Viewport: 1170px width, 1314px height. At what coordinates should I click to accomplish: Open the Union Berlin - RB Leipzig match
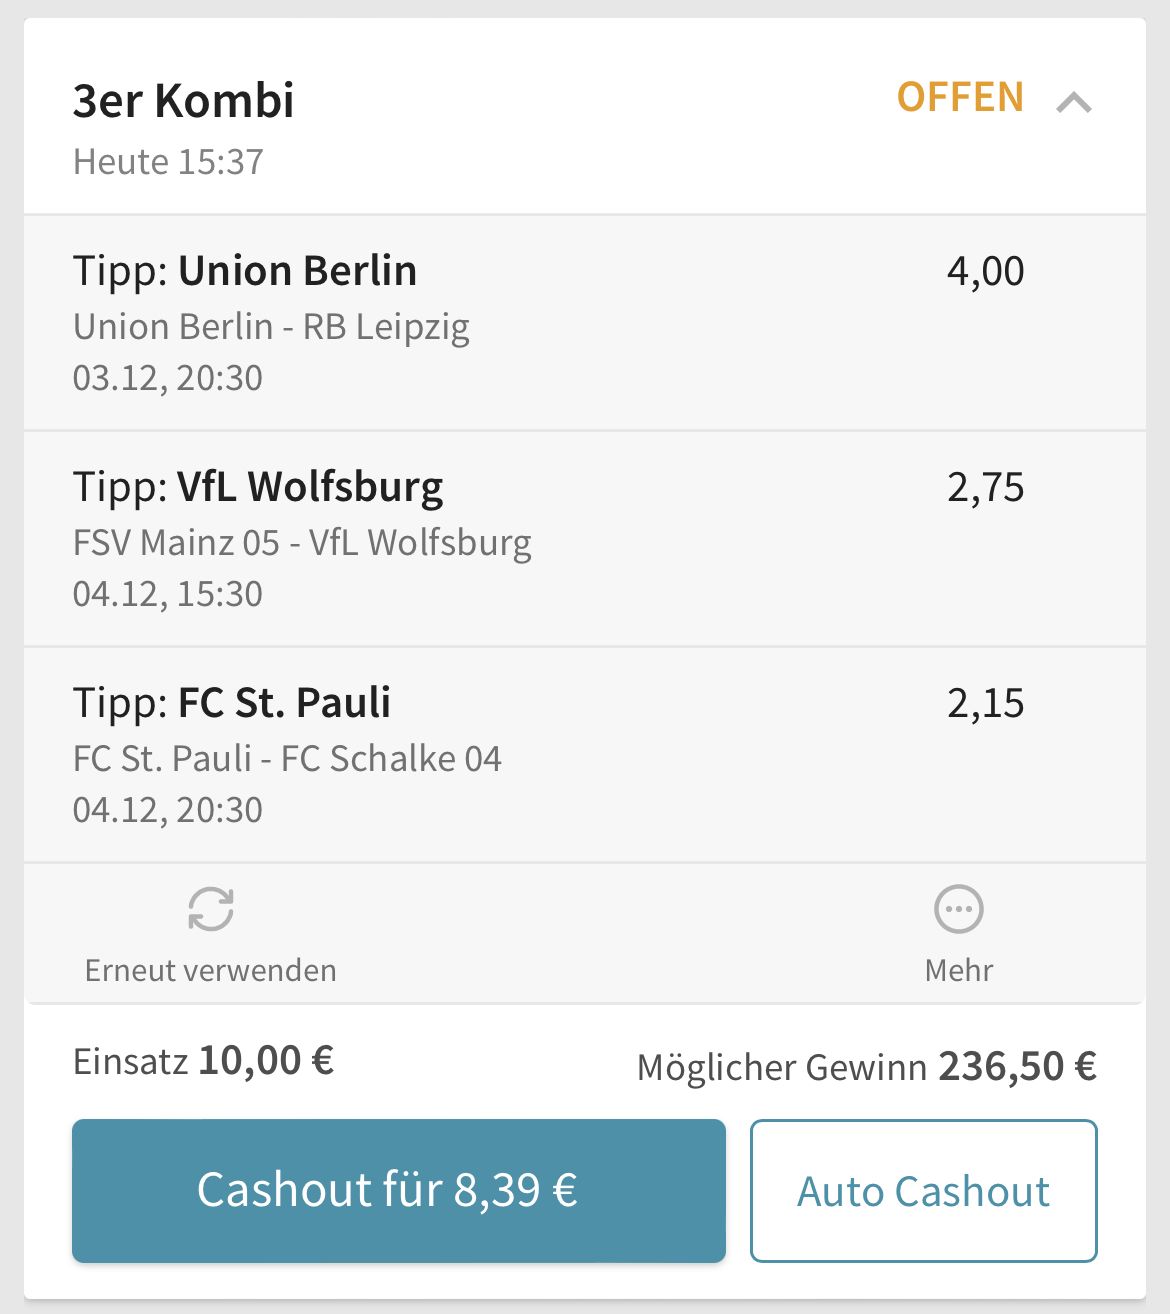tap(271, 327)
